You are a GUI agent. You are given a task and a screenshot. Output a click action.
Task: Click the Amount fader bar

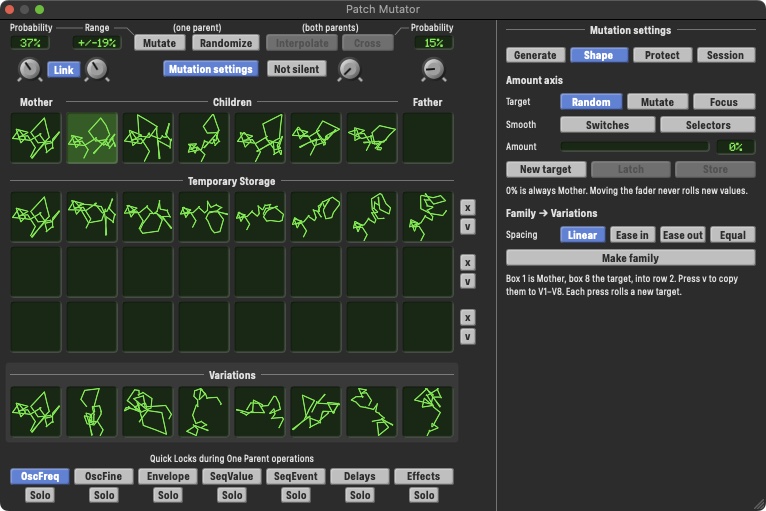634,146
